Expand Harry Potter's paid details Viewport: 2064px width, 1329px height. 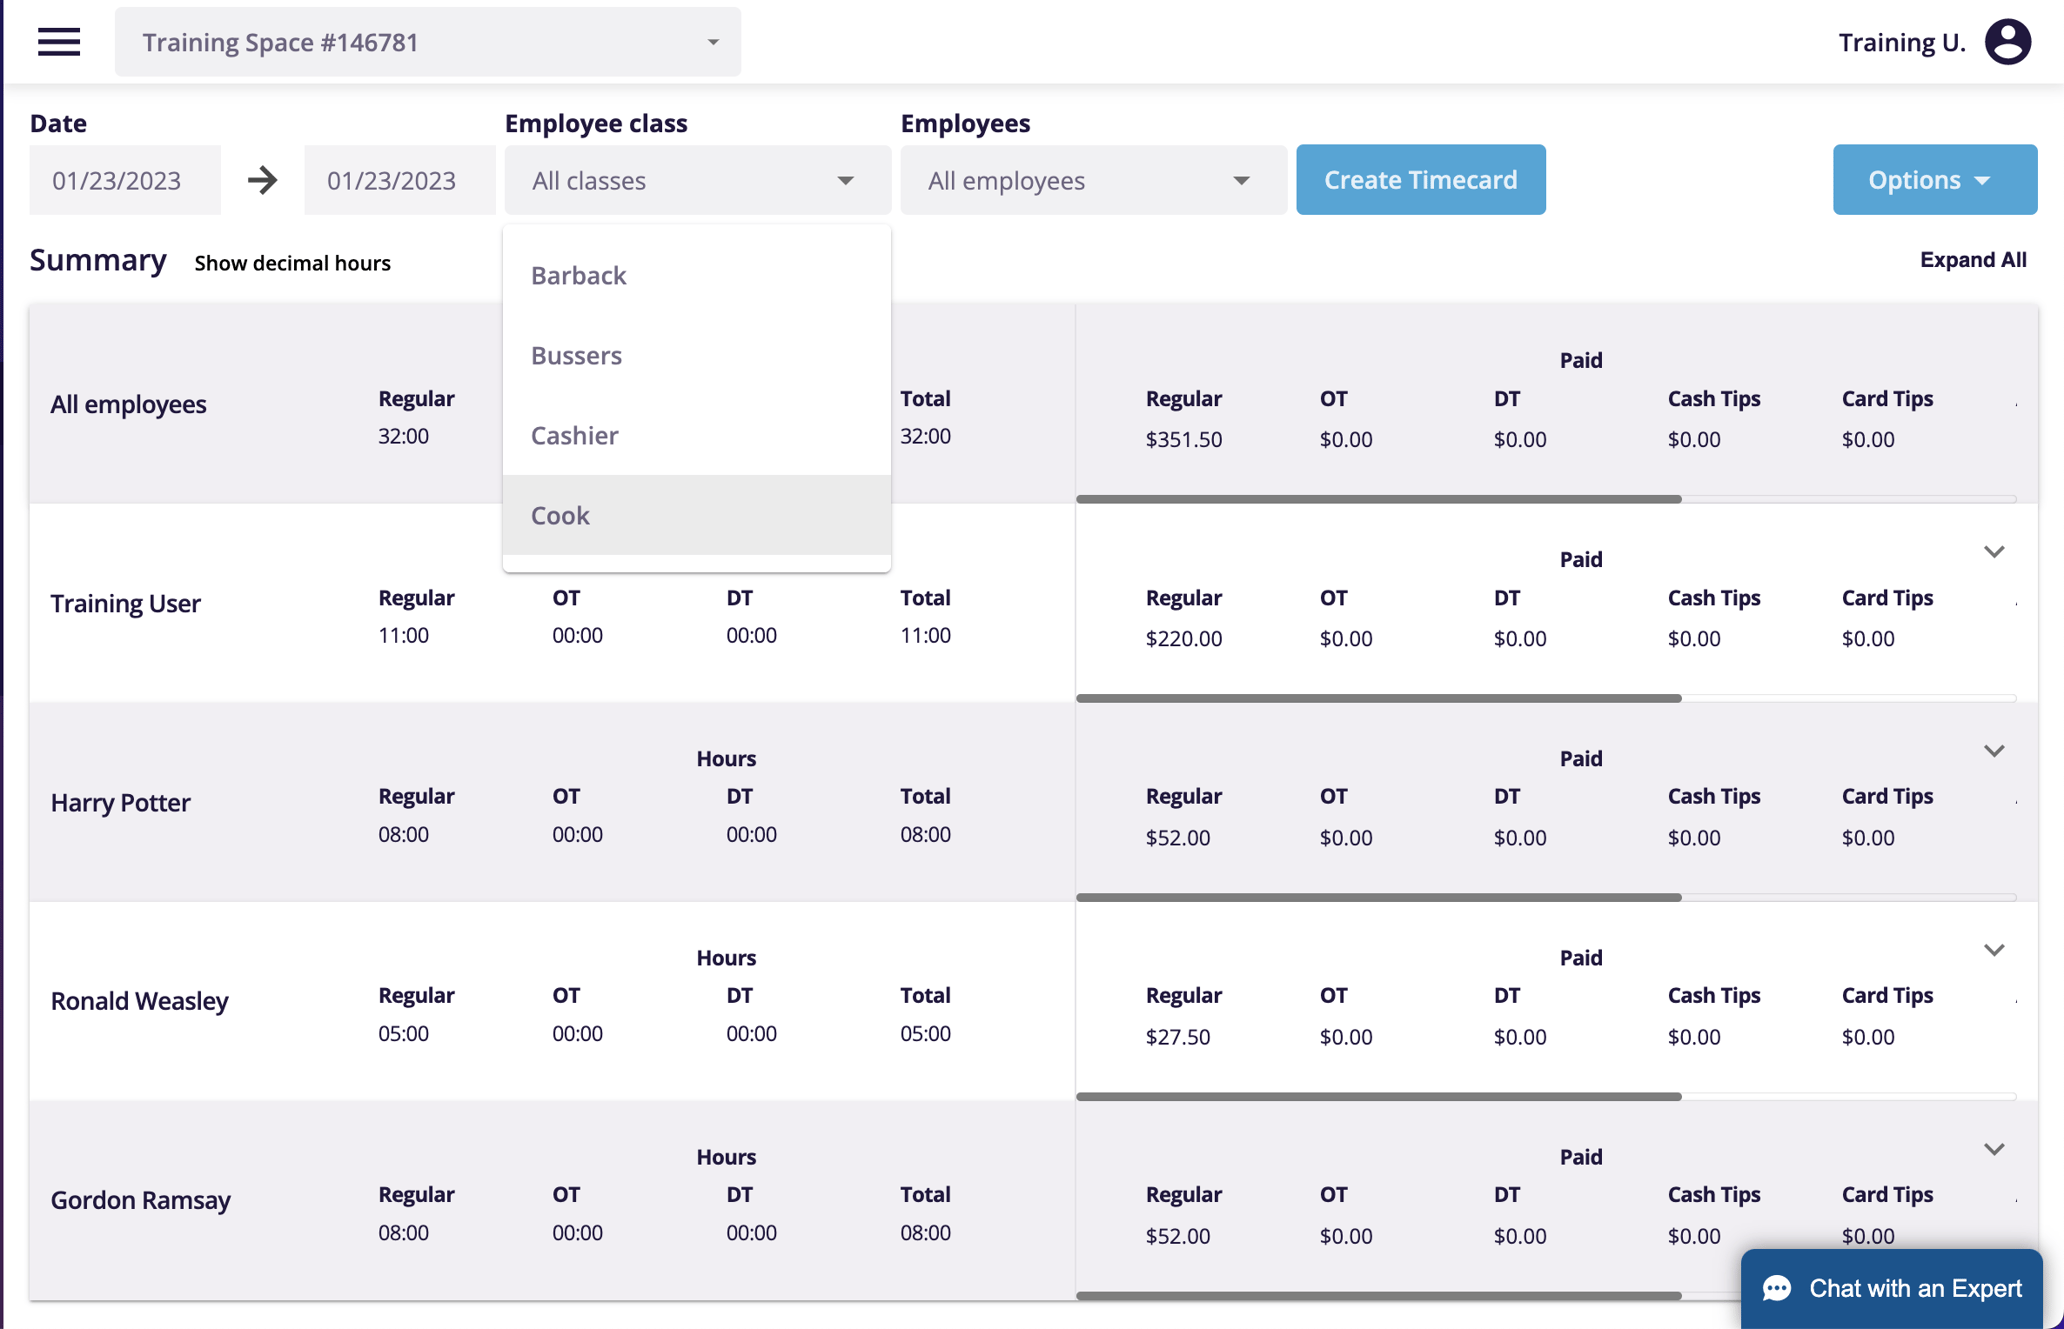tap(1995, 750)
